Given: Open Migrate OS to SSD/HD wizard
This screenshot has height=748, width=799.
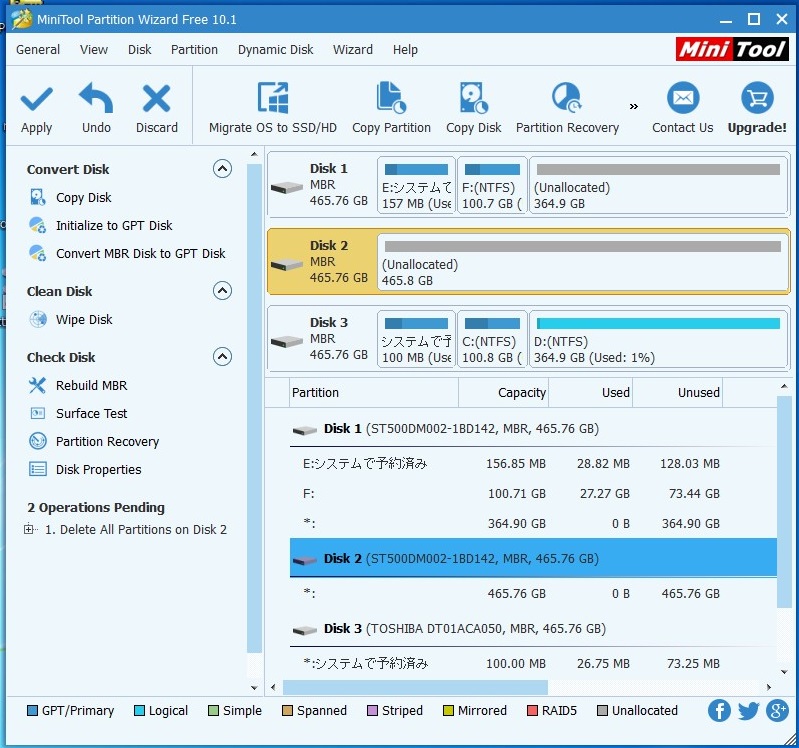Looking at the screenshot, I should click(x=273, y=108).
